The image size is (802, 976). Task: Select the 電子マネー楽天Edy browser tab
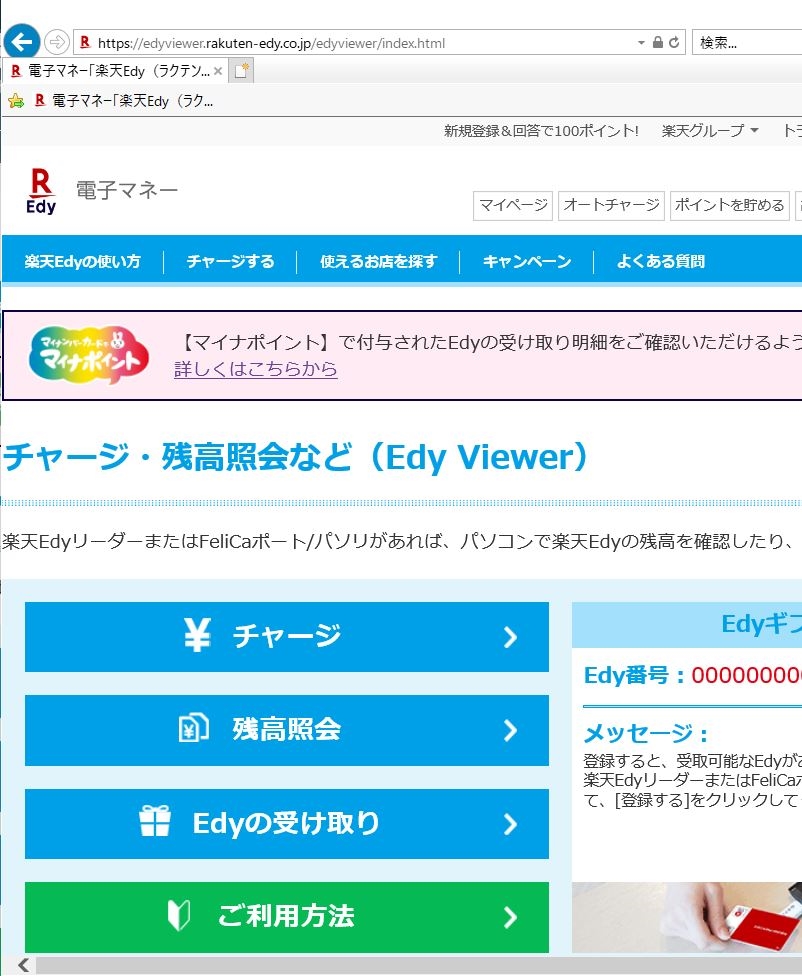[x=116, y=71]
